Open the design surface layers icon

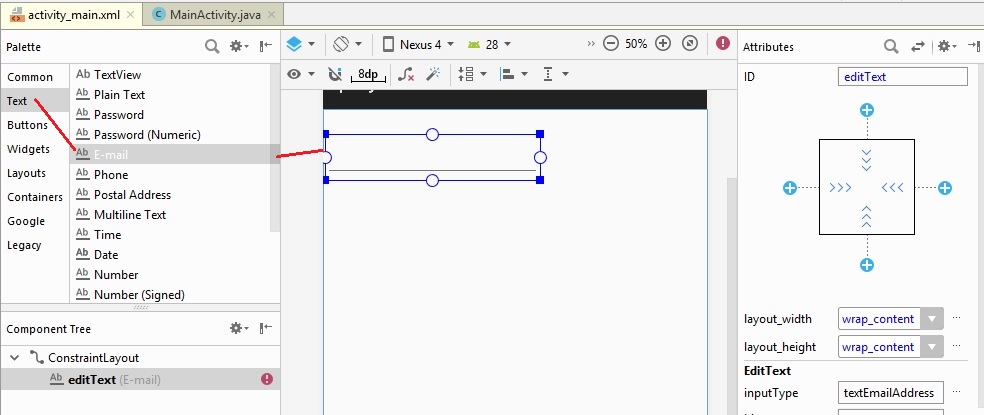click(x=294, y=44)
